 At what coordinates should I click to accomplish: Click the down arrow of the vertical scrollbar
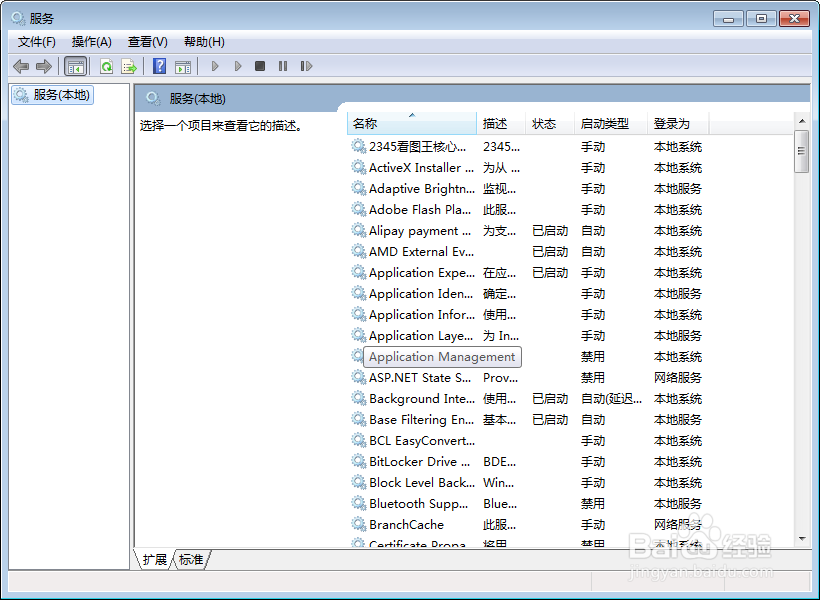(x=802, y=541)
